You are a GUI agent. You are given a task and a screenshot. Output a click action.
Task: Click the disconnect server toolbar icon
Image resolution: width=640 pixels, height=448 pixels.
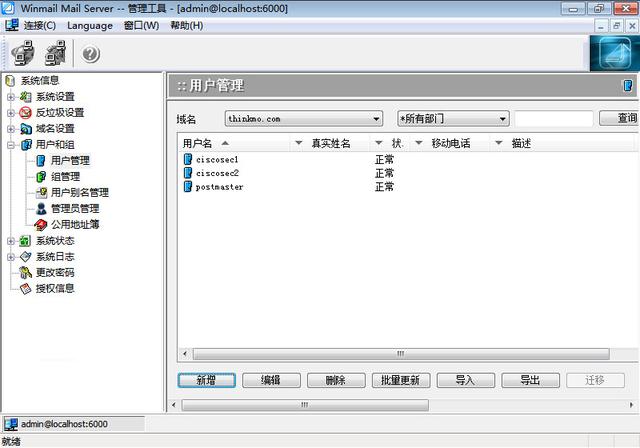tap(55, 53)
